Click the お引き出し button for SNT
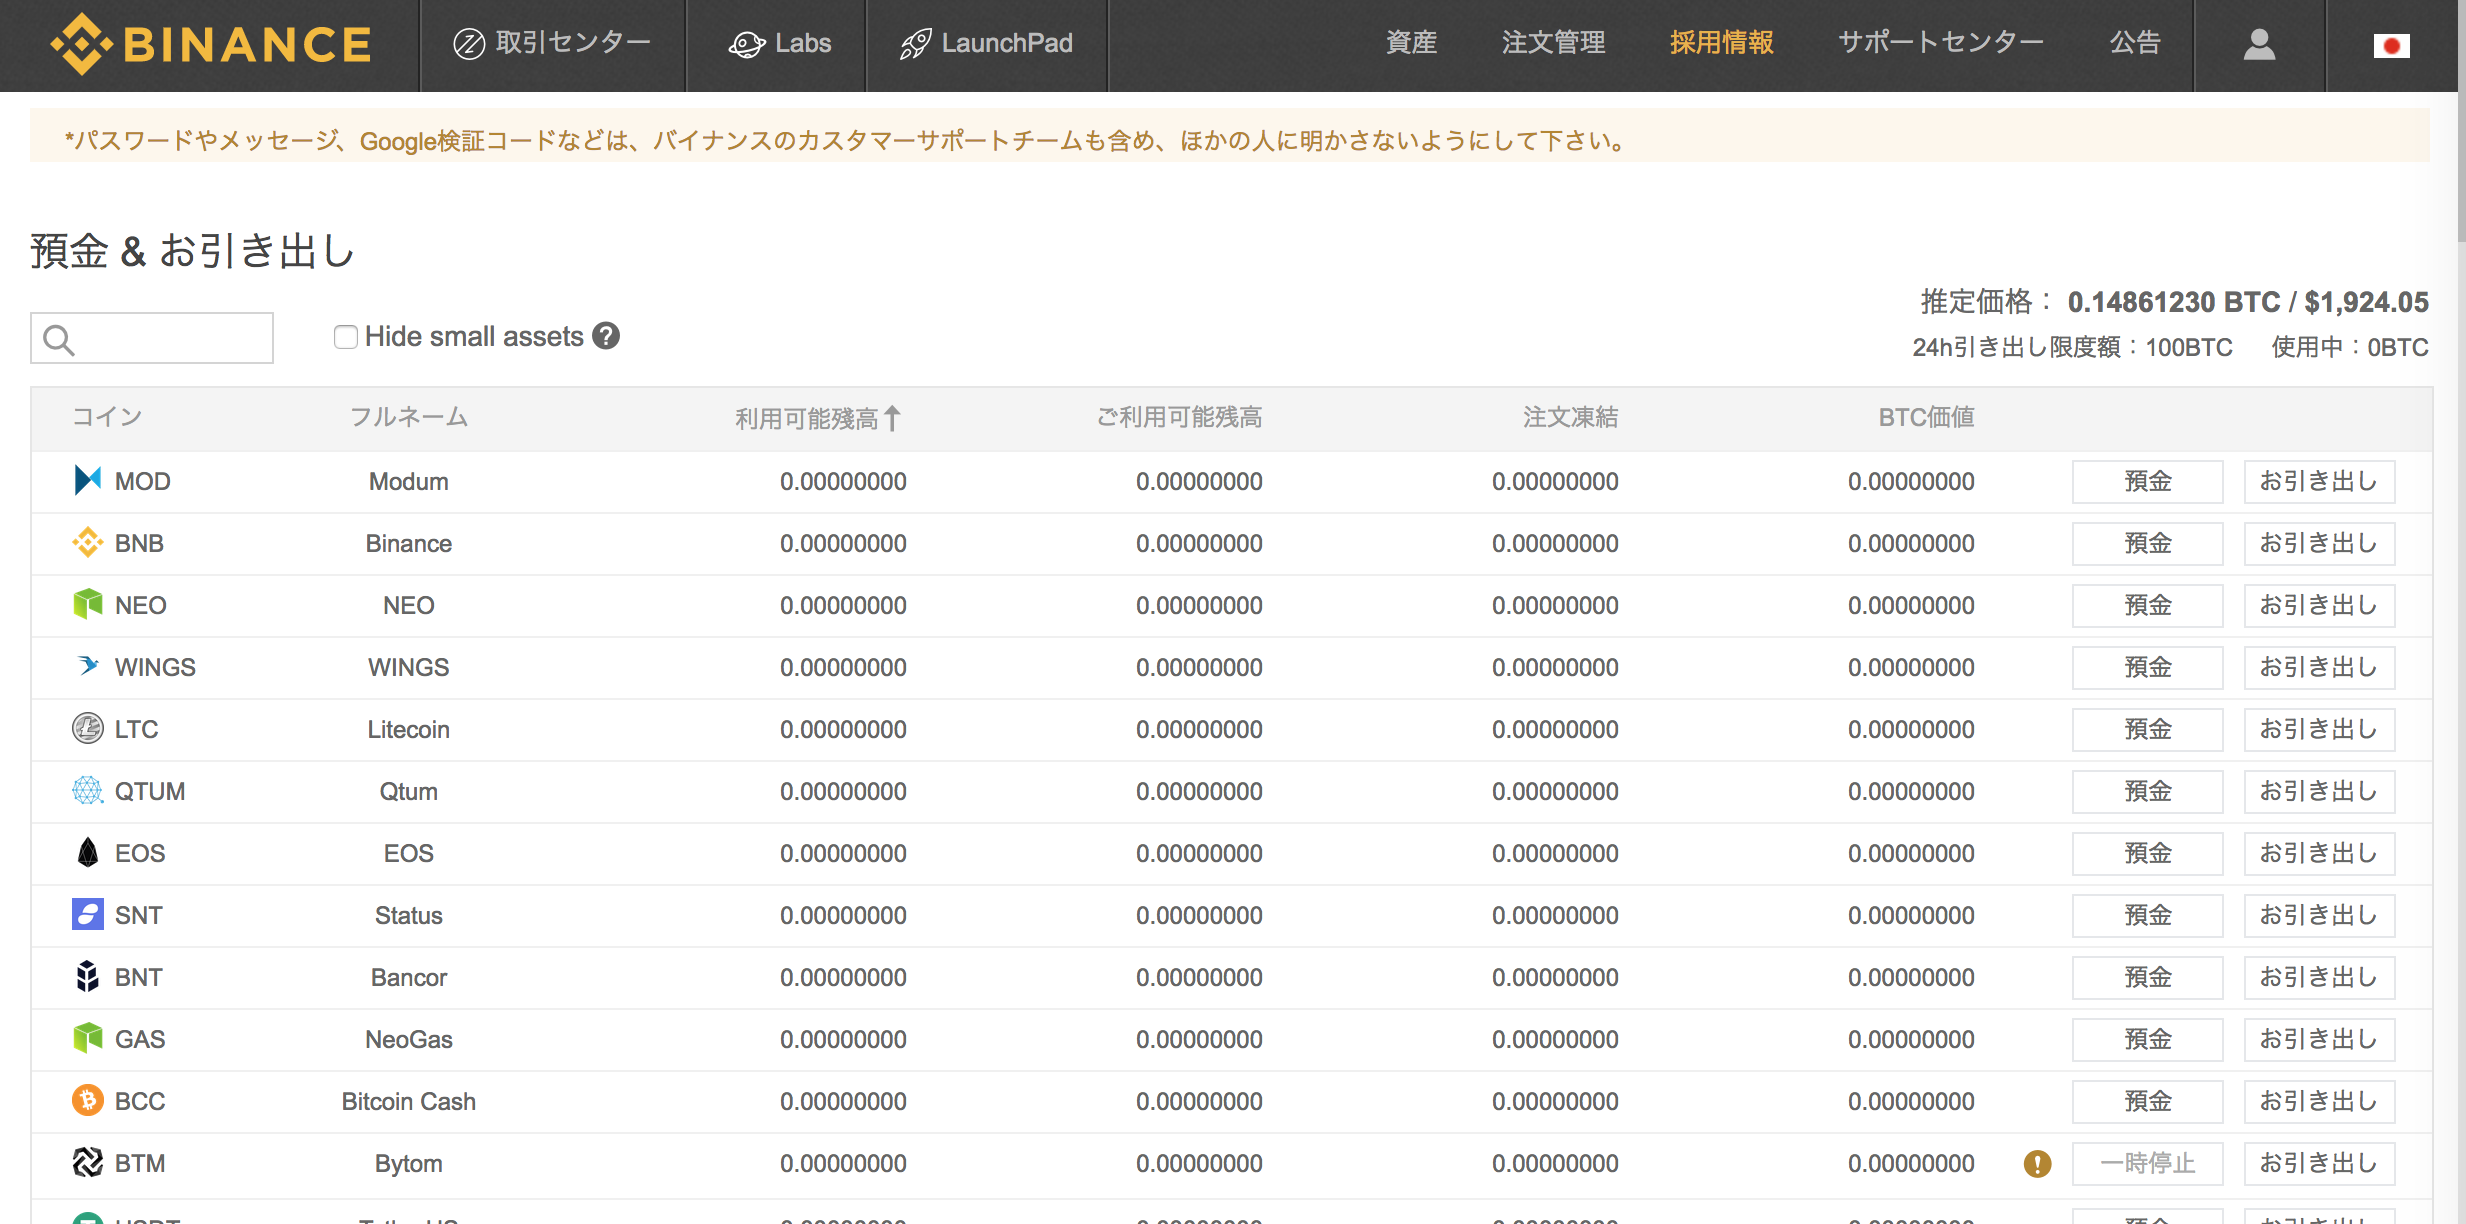Image resolution: width=2466 pixels, height=1224 pixels. pos(2319,916)
